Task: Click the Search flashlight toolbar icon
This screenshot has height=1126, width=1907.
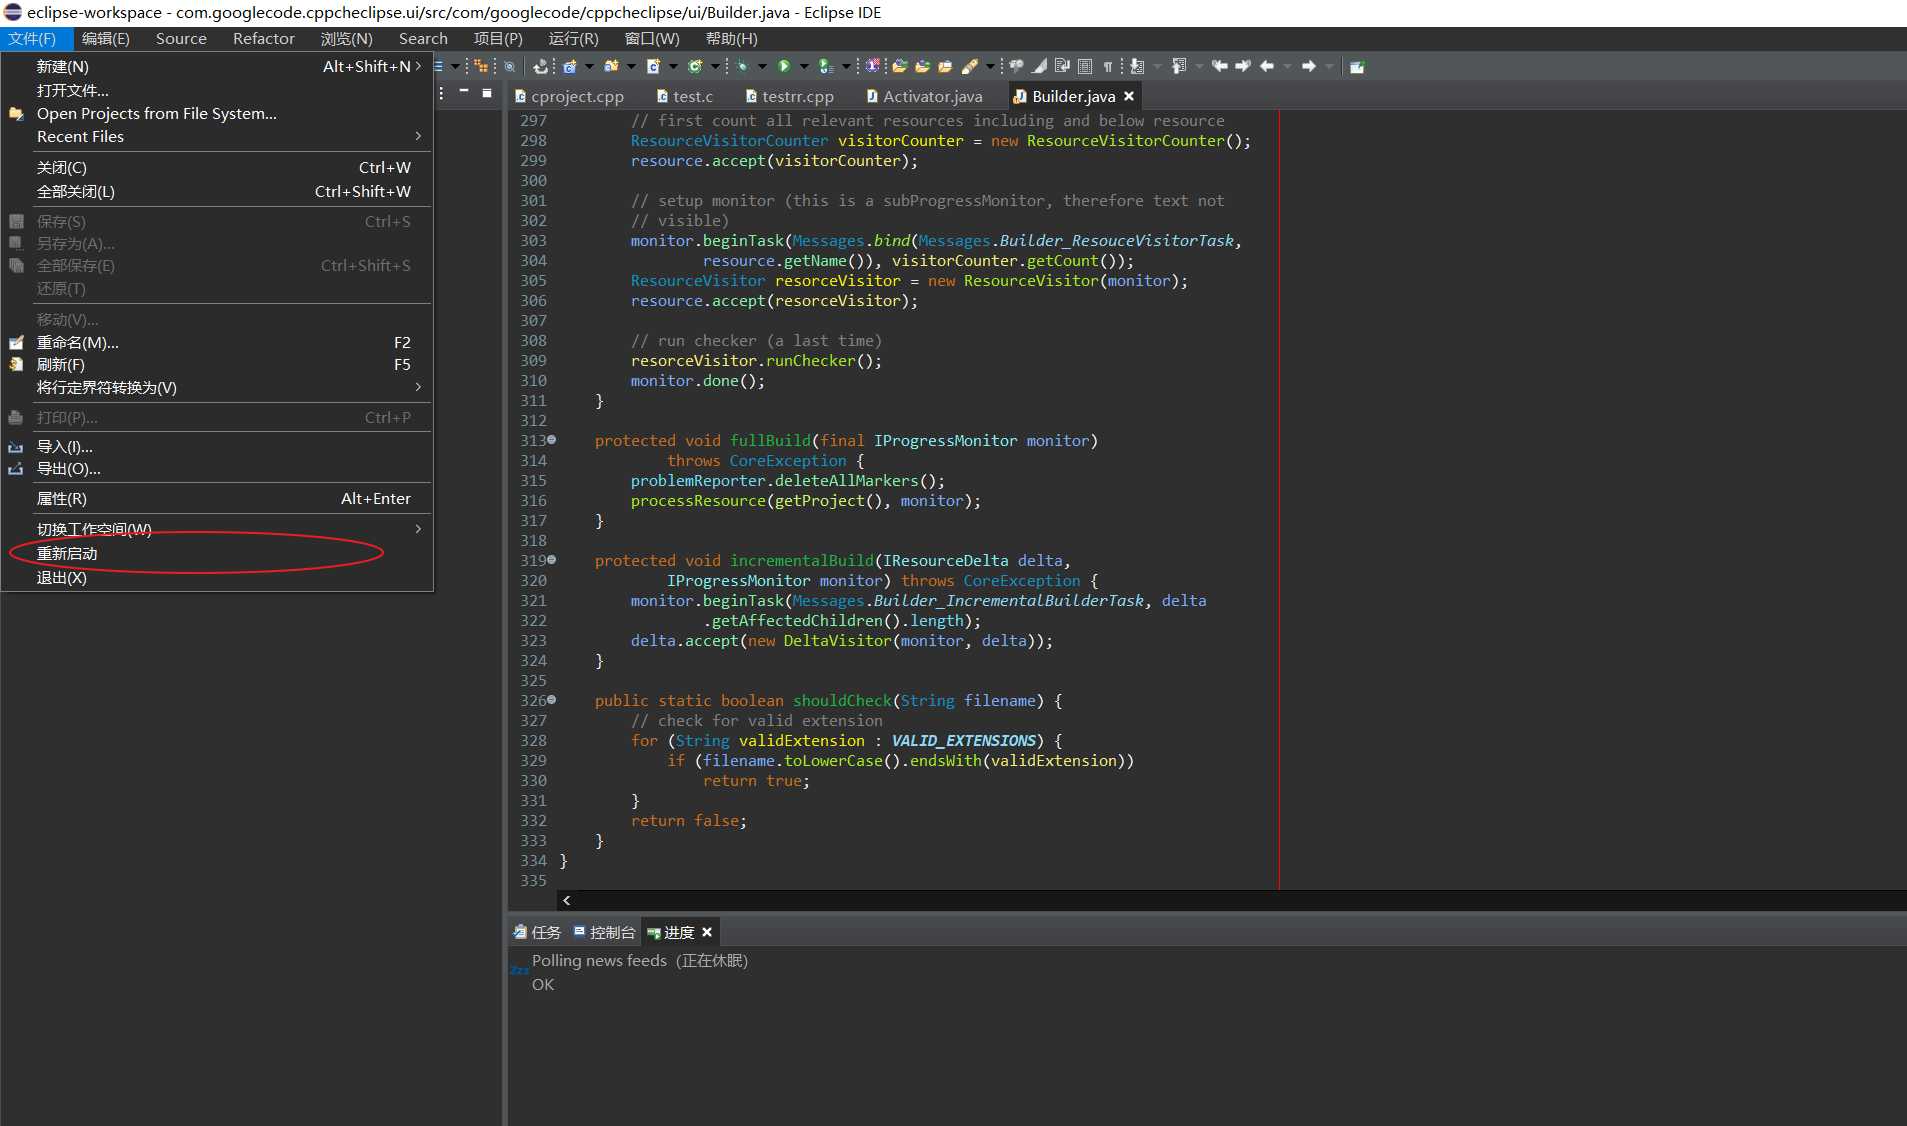Action: point(969,66)
